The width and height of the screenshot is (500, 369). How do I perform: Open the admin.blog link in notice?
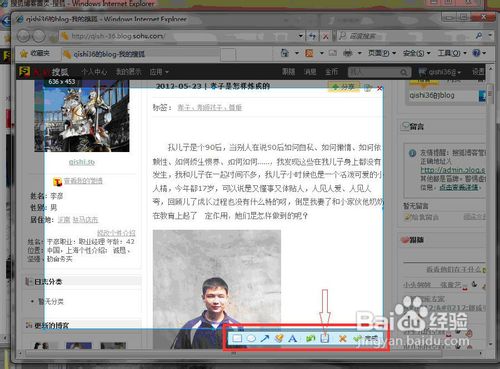click(453, 170)
